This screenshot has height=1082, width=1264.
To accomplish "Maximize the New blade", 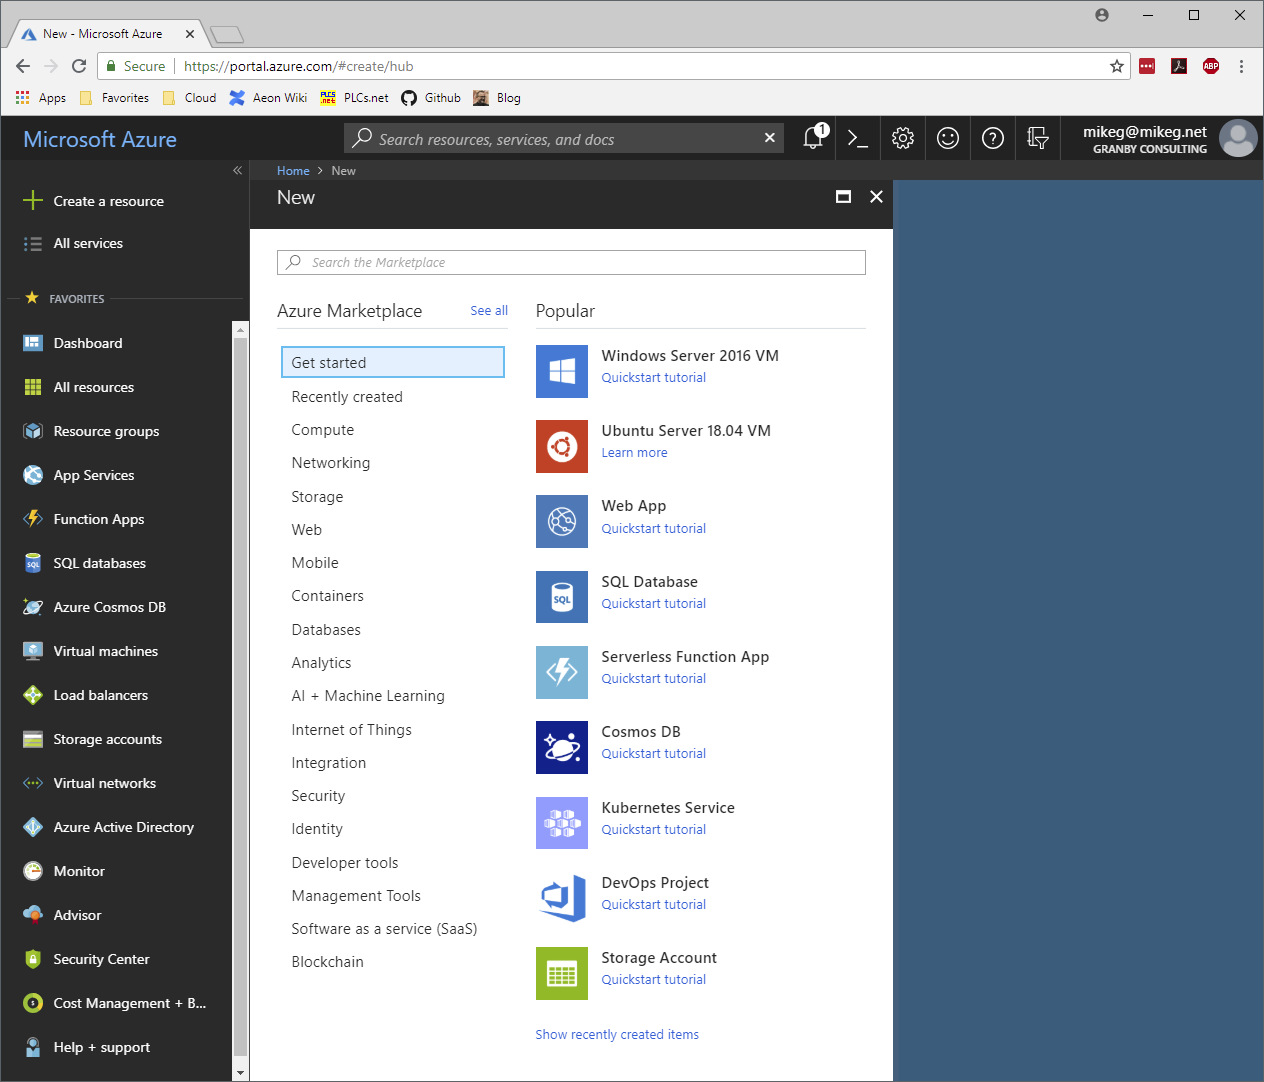I will pos(844,197).
